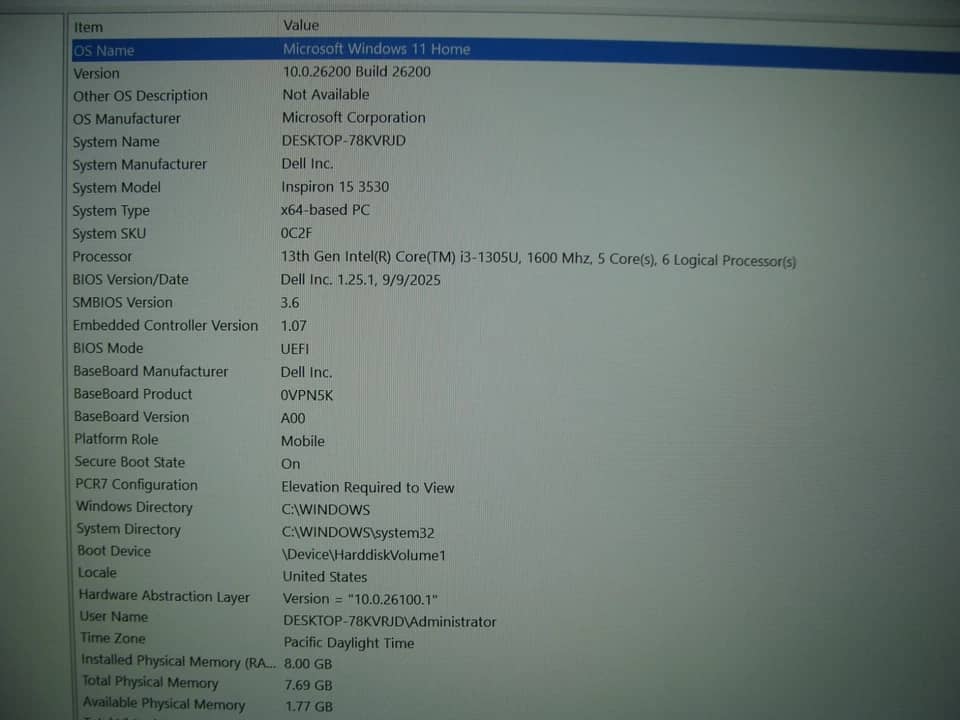
Task: Select the System Model row label
Action: (x=116, y=188)
